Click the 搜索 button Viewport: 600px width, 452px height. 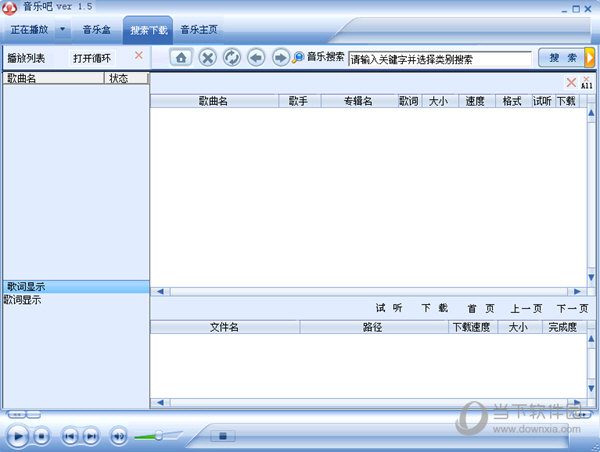coord(562,58)
